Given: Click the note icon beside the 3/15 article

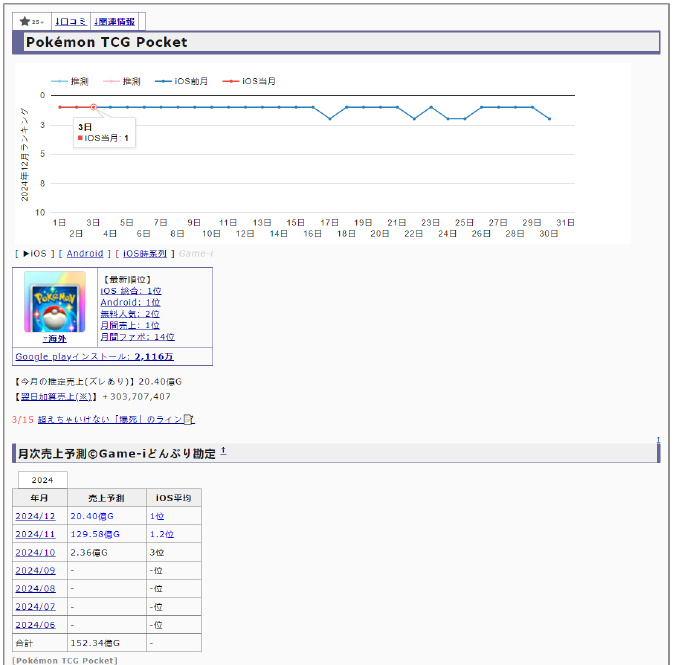Looking at the screenshot, I should [189, 420].
